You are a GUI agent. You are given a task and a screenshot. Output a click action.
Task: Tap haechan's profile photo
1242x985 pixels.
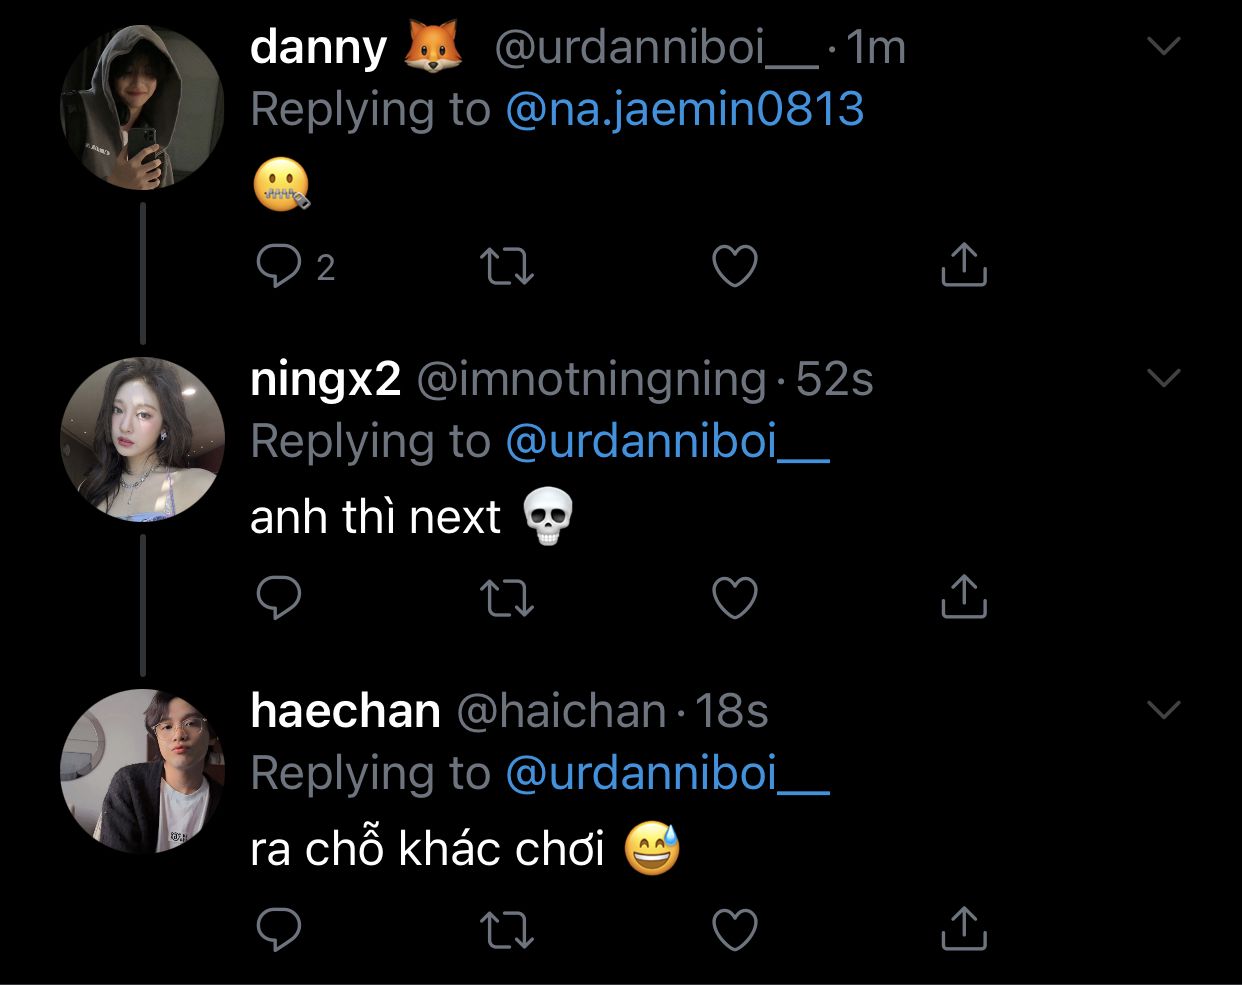(142, 771)
